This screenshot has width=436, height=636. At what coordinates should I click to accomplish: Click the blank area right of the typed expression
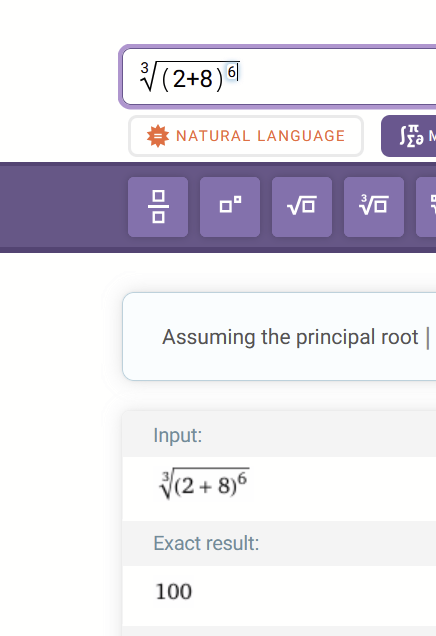coord(337,77)
